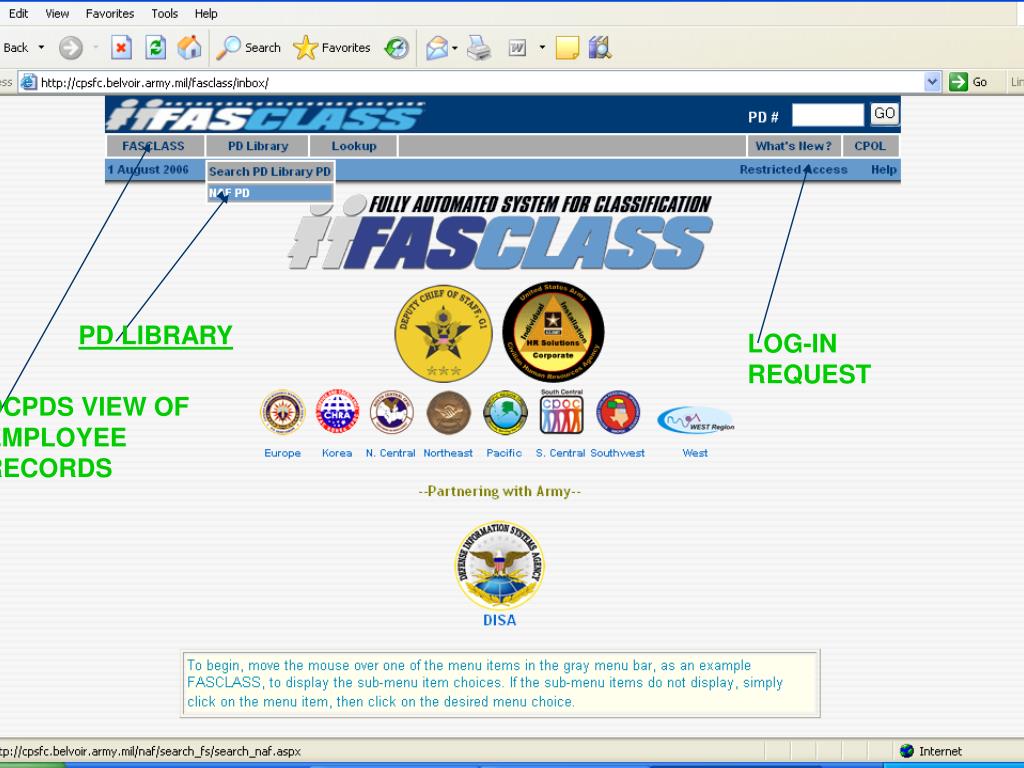This screenshot has width=1024, height=768.
Task: Open the N. Central text link
Action: [391, 453]
